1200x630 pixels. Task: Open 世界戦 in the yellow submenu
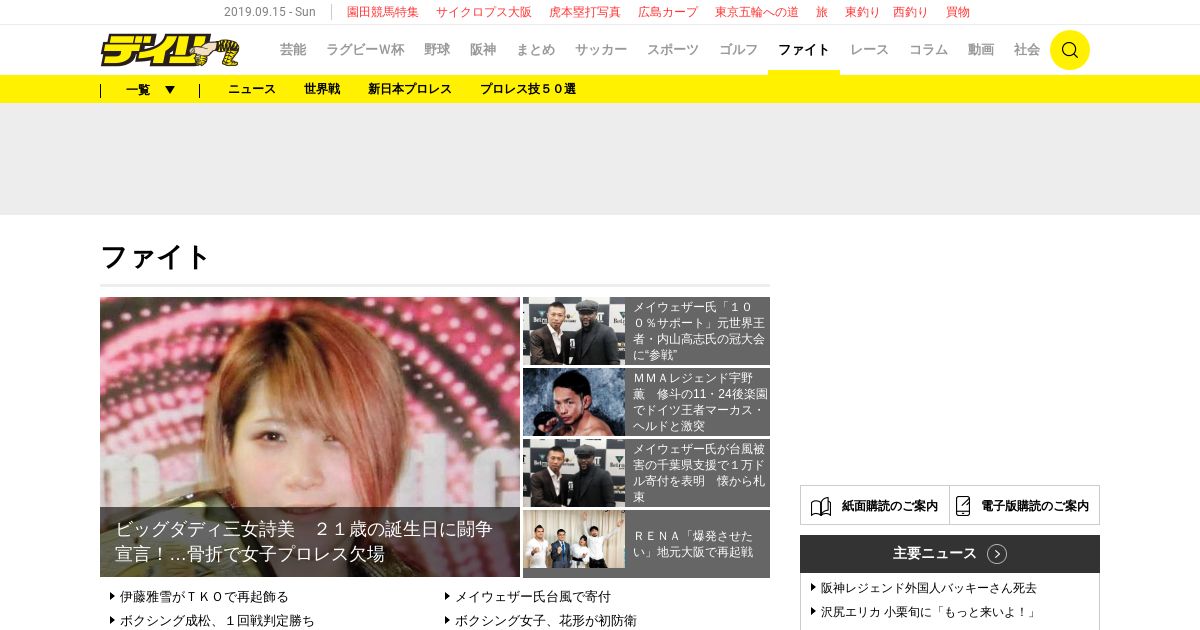(x=322, y=89)
